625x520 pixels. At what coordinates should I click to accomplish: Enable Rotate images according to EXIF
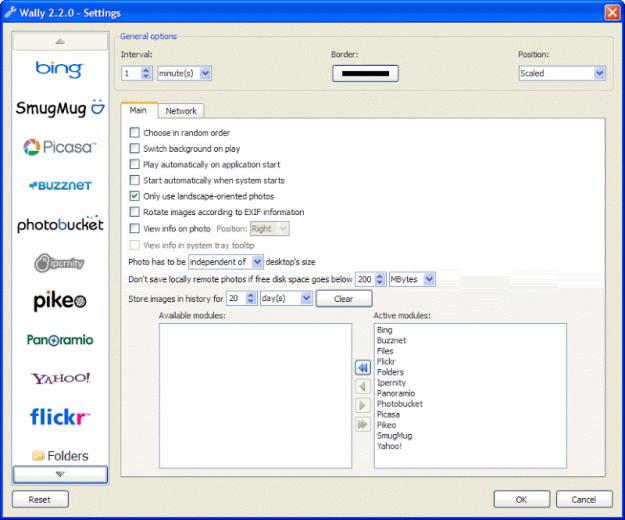(x=135, y=212)
